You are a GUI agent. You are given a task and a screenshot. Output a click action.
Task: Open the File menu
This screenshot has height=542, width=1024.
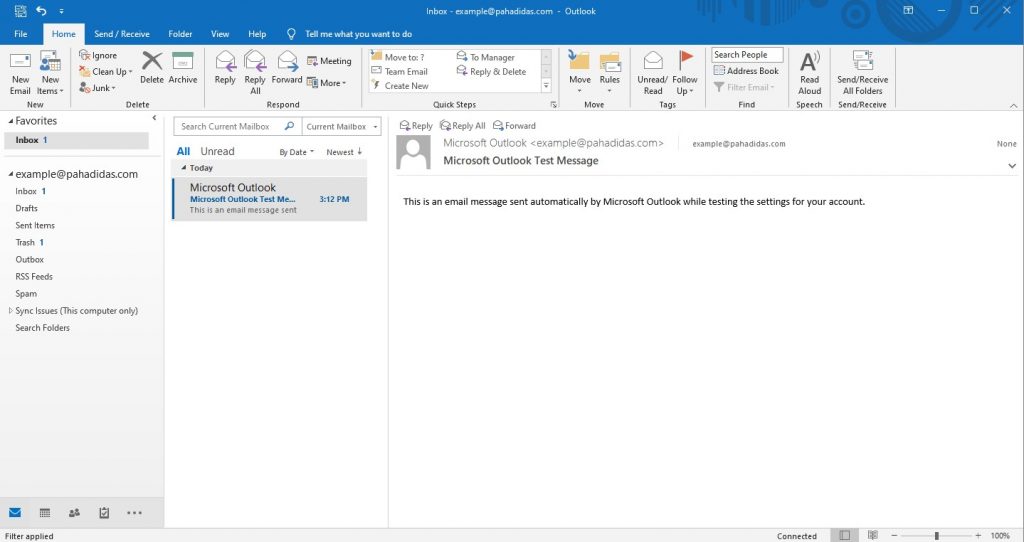tap(21, 34)
